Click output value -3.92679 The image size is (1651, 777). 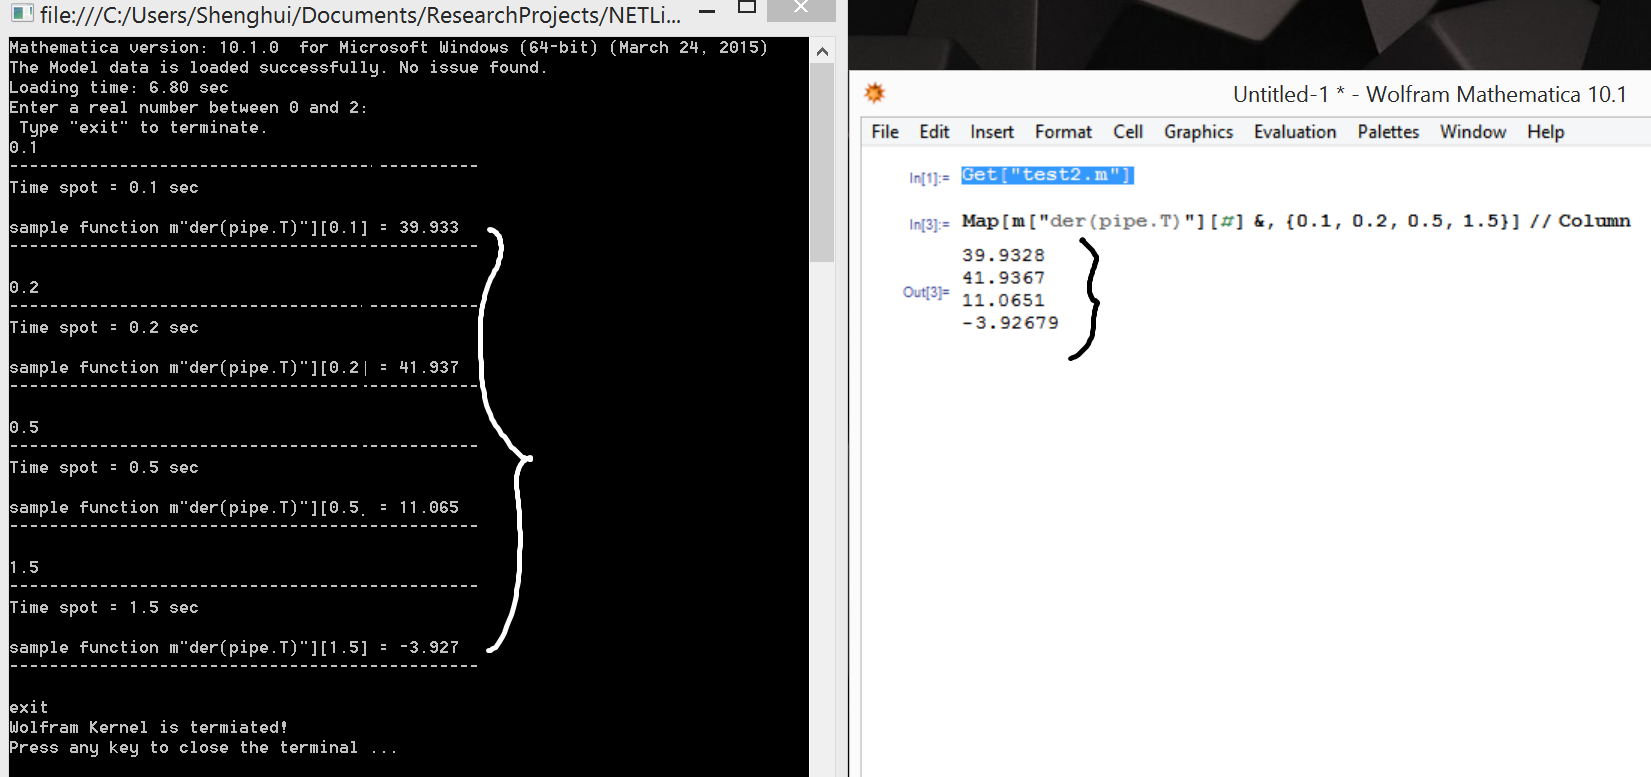pyautogui.click(x=1010, y=323)
